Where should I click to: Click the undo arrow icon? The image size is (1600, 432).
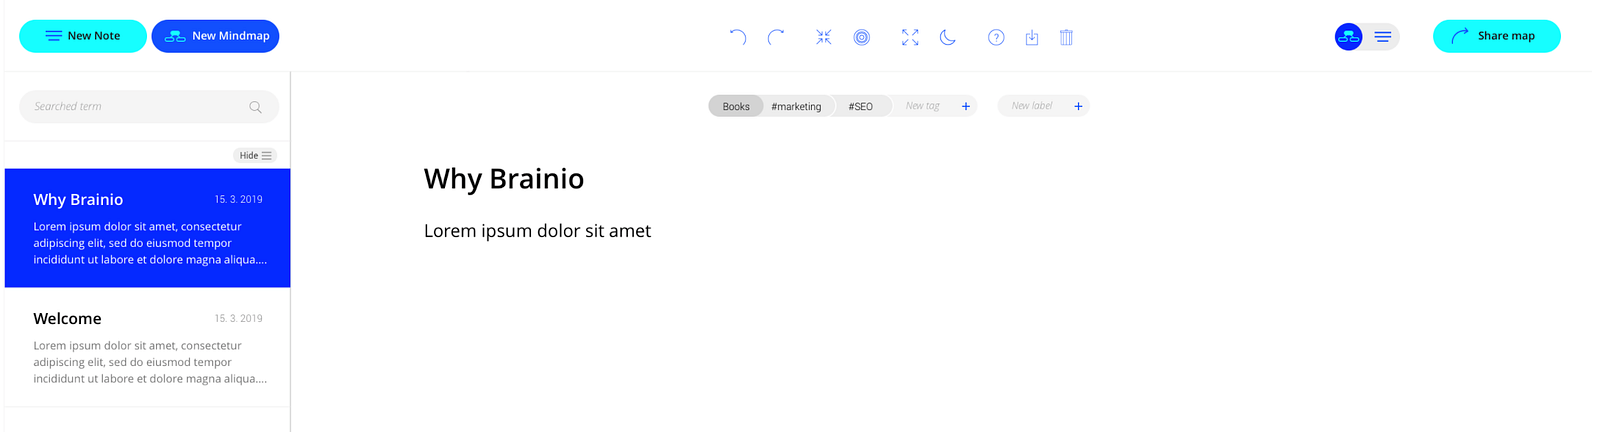pyautogui.click(x=738, y=37)
